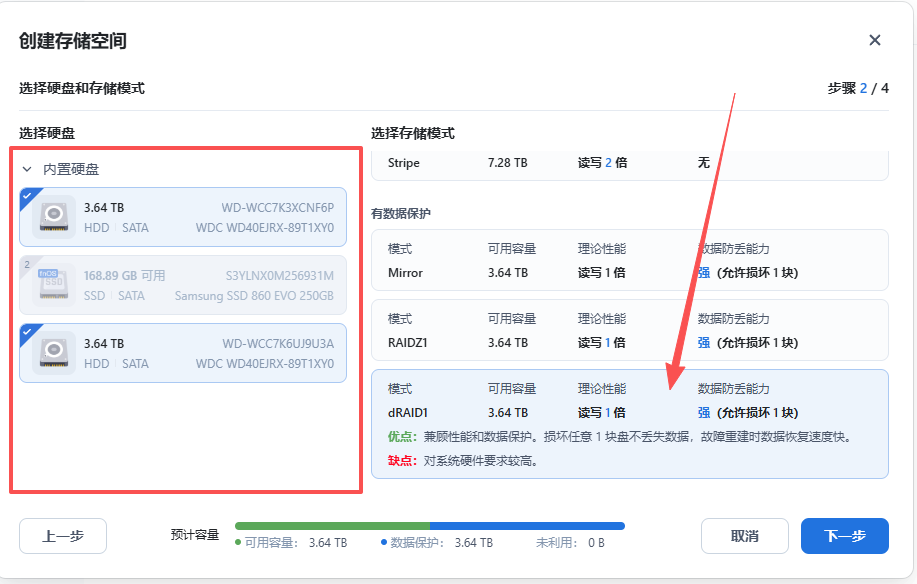The height and width of the screenshot is (584, 917).
Task: Go back with the 上一步 button
Action: click(63, 536)
